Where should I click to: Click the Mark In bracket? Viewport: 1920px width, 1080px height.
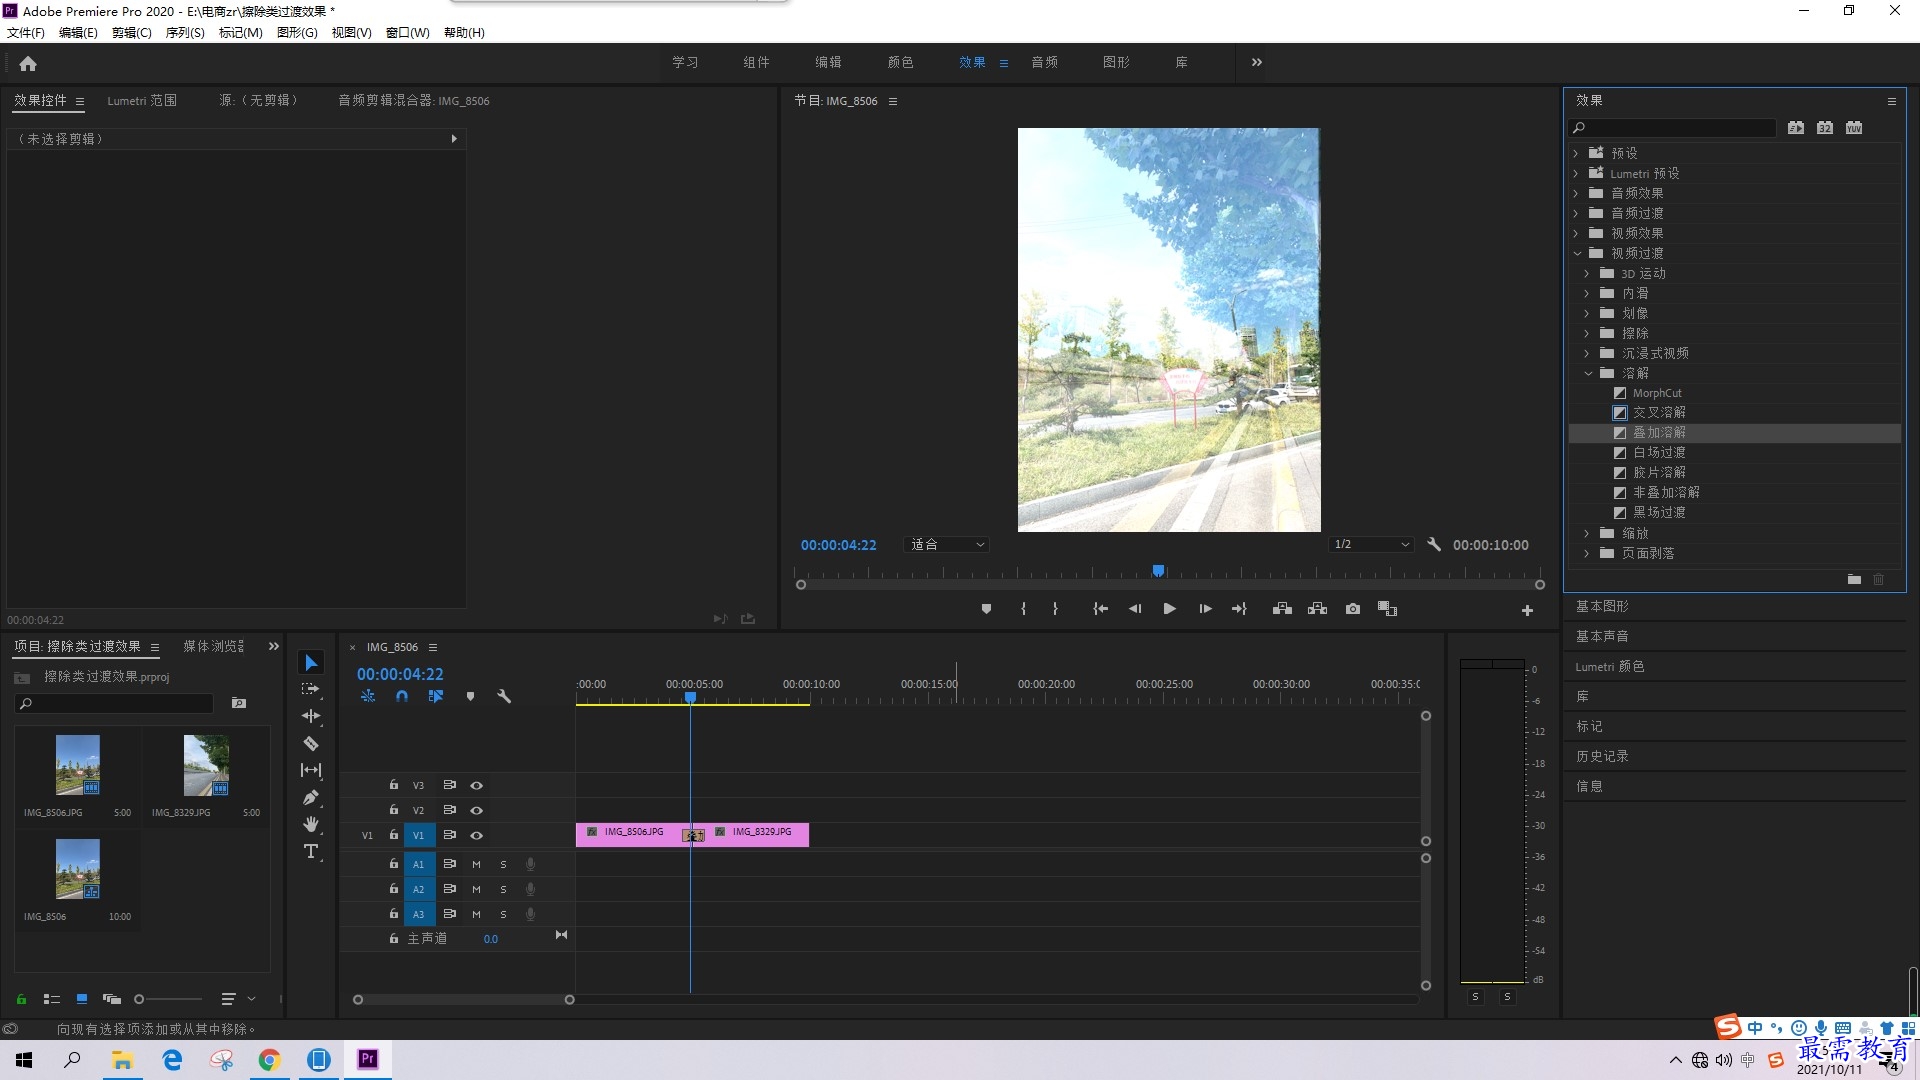(1023, 609)
